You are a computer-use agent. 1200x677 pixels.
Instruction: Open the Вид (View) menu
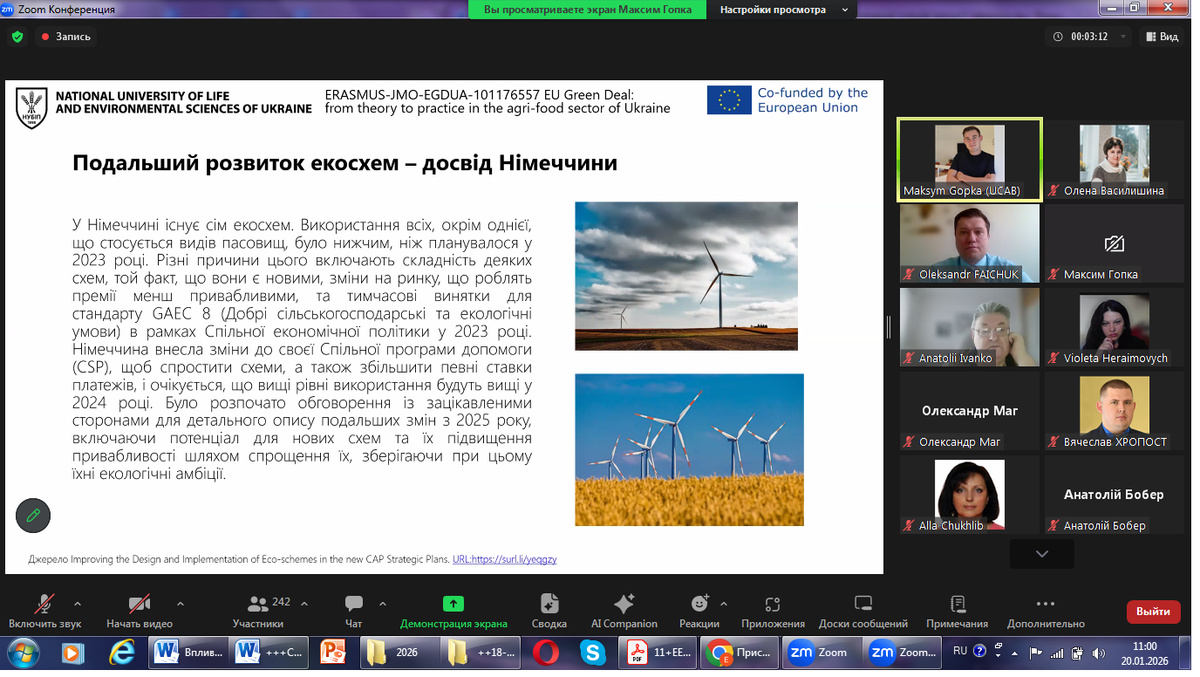click(x=1160, y=36)
